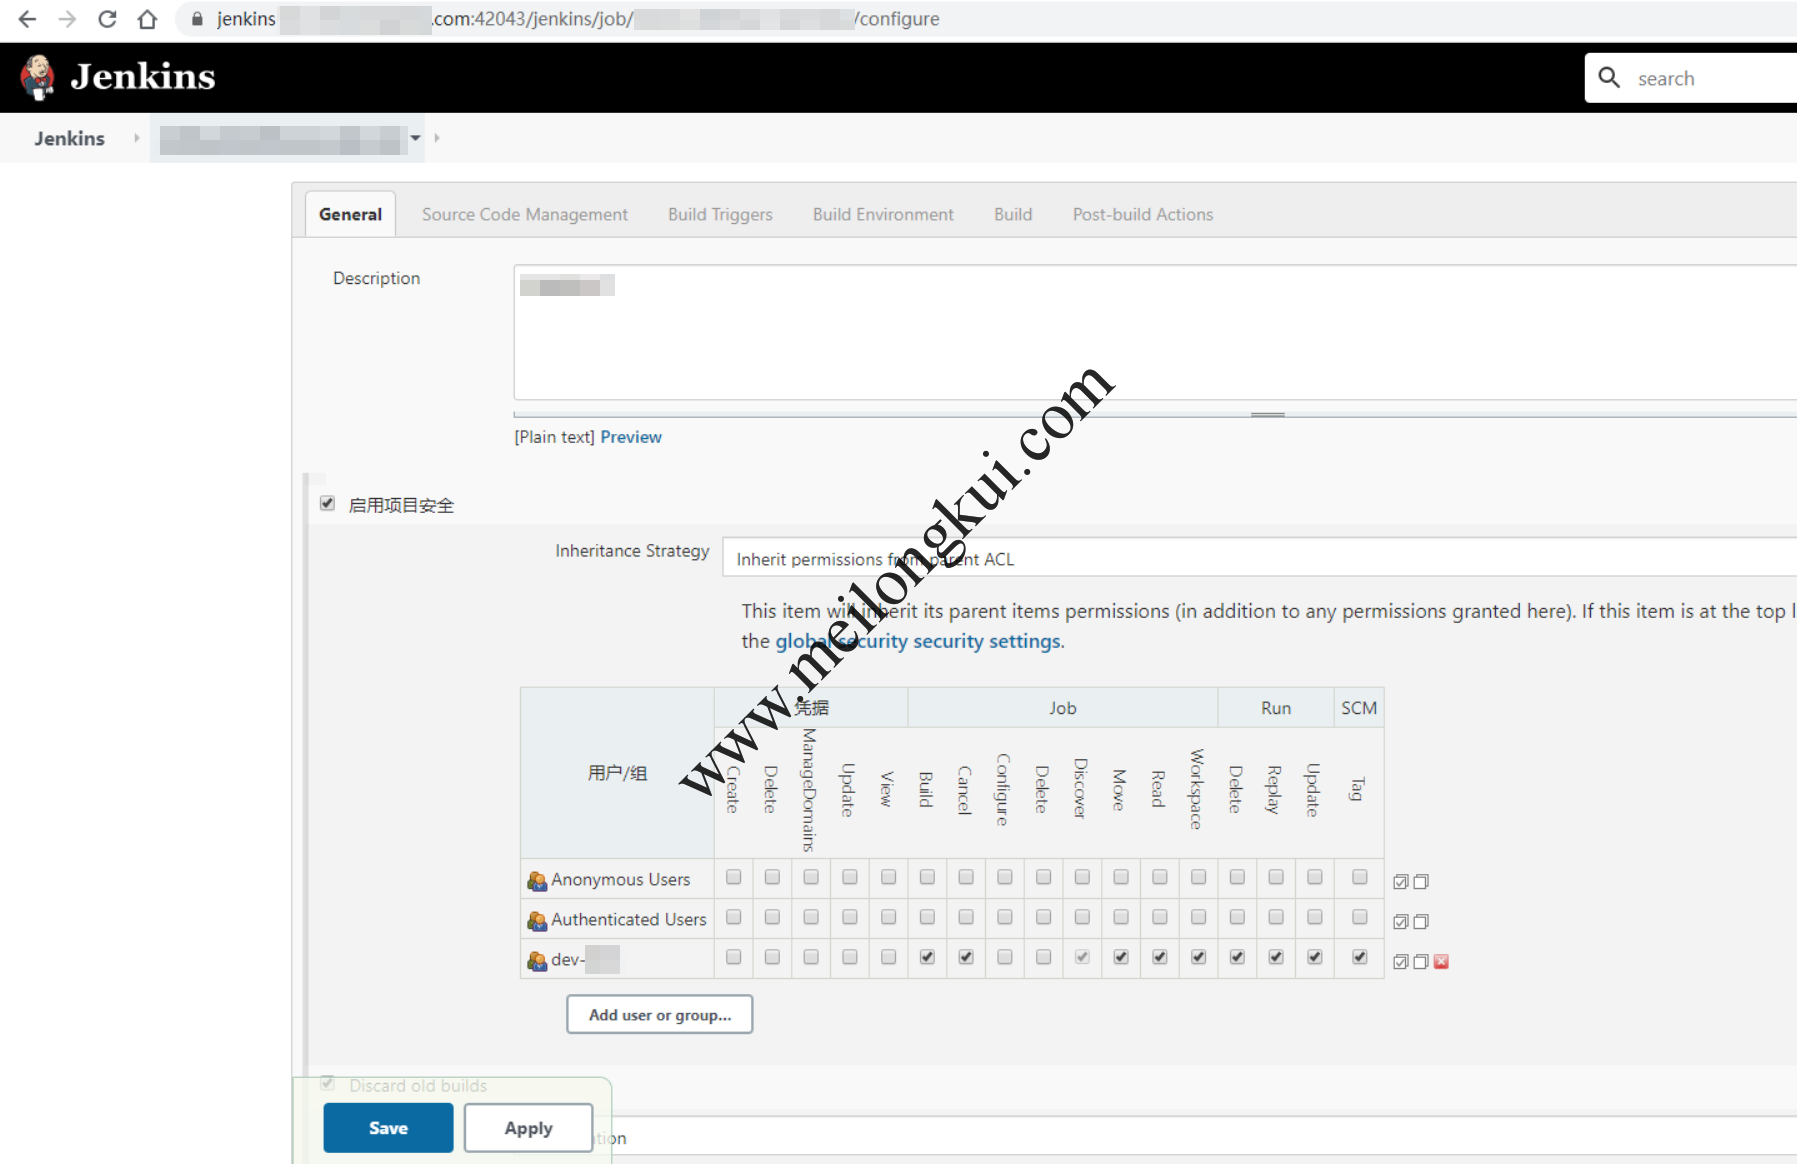This screenshot has height=1164, width=1797.
Task: Click the padlock icon in the address bar
Action: (197, 19)
